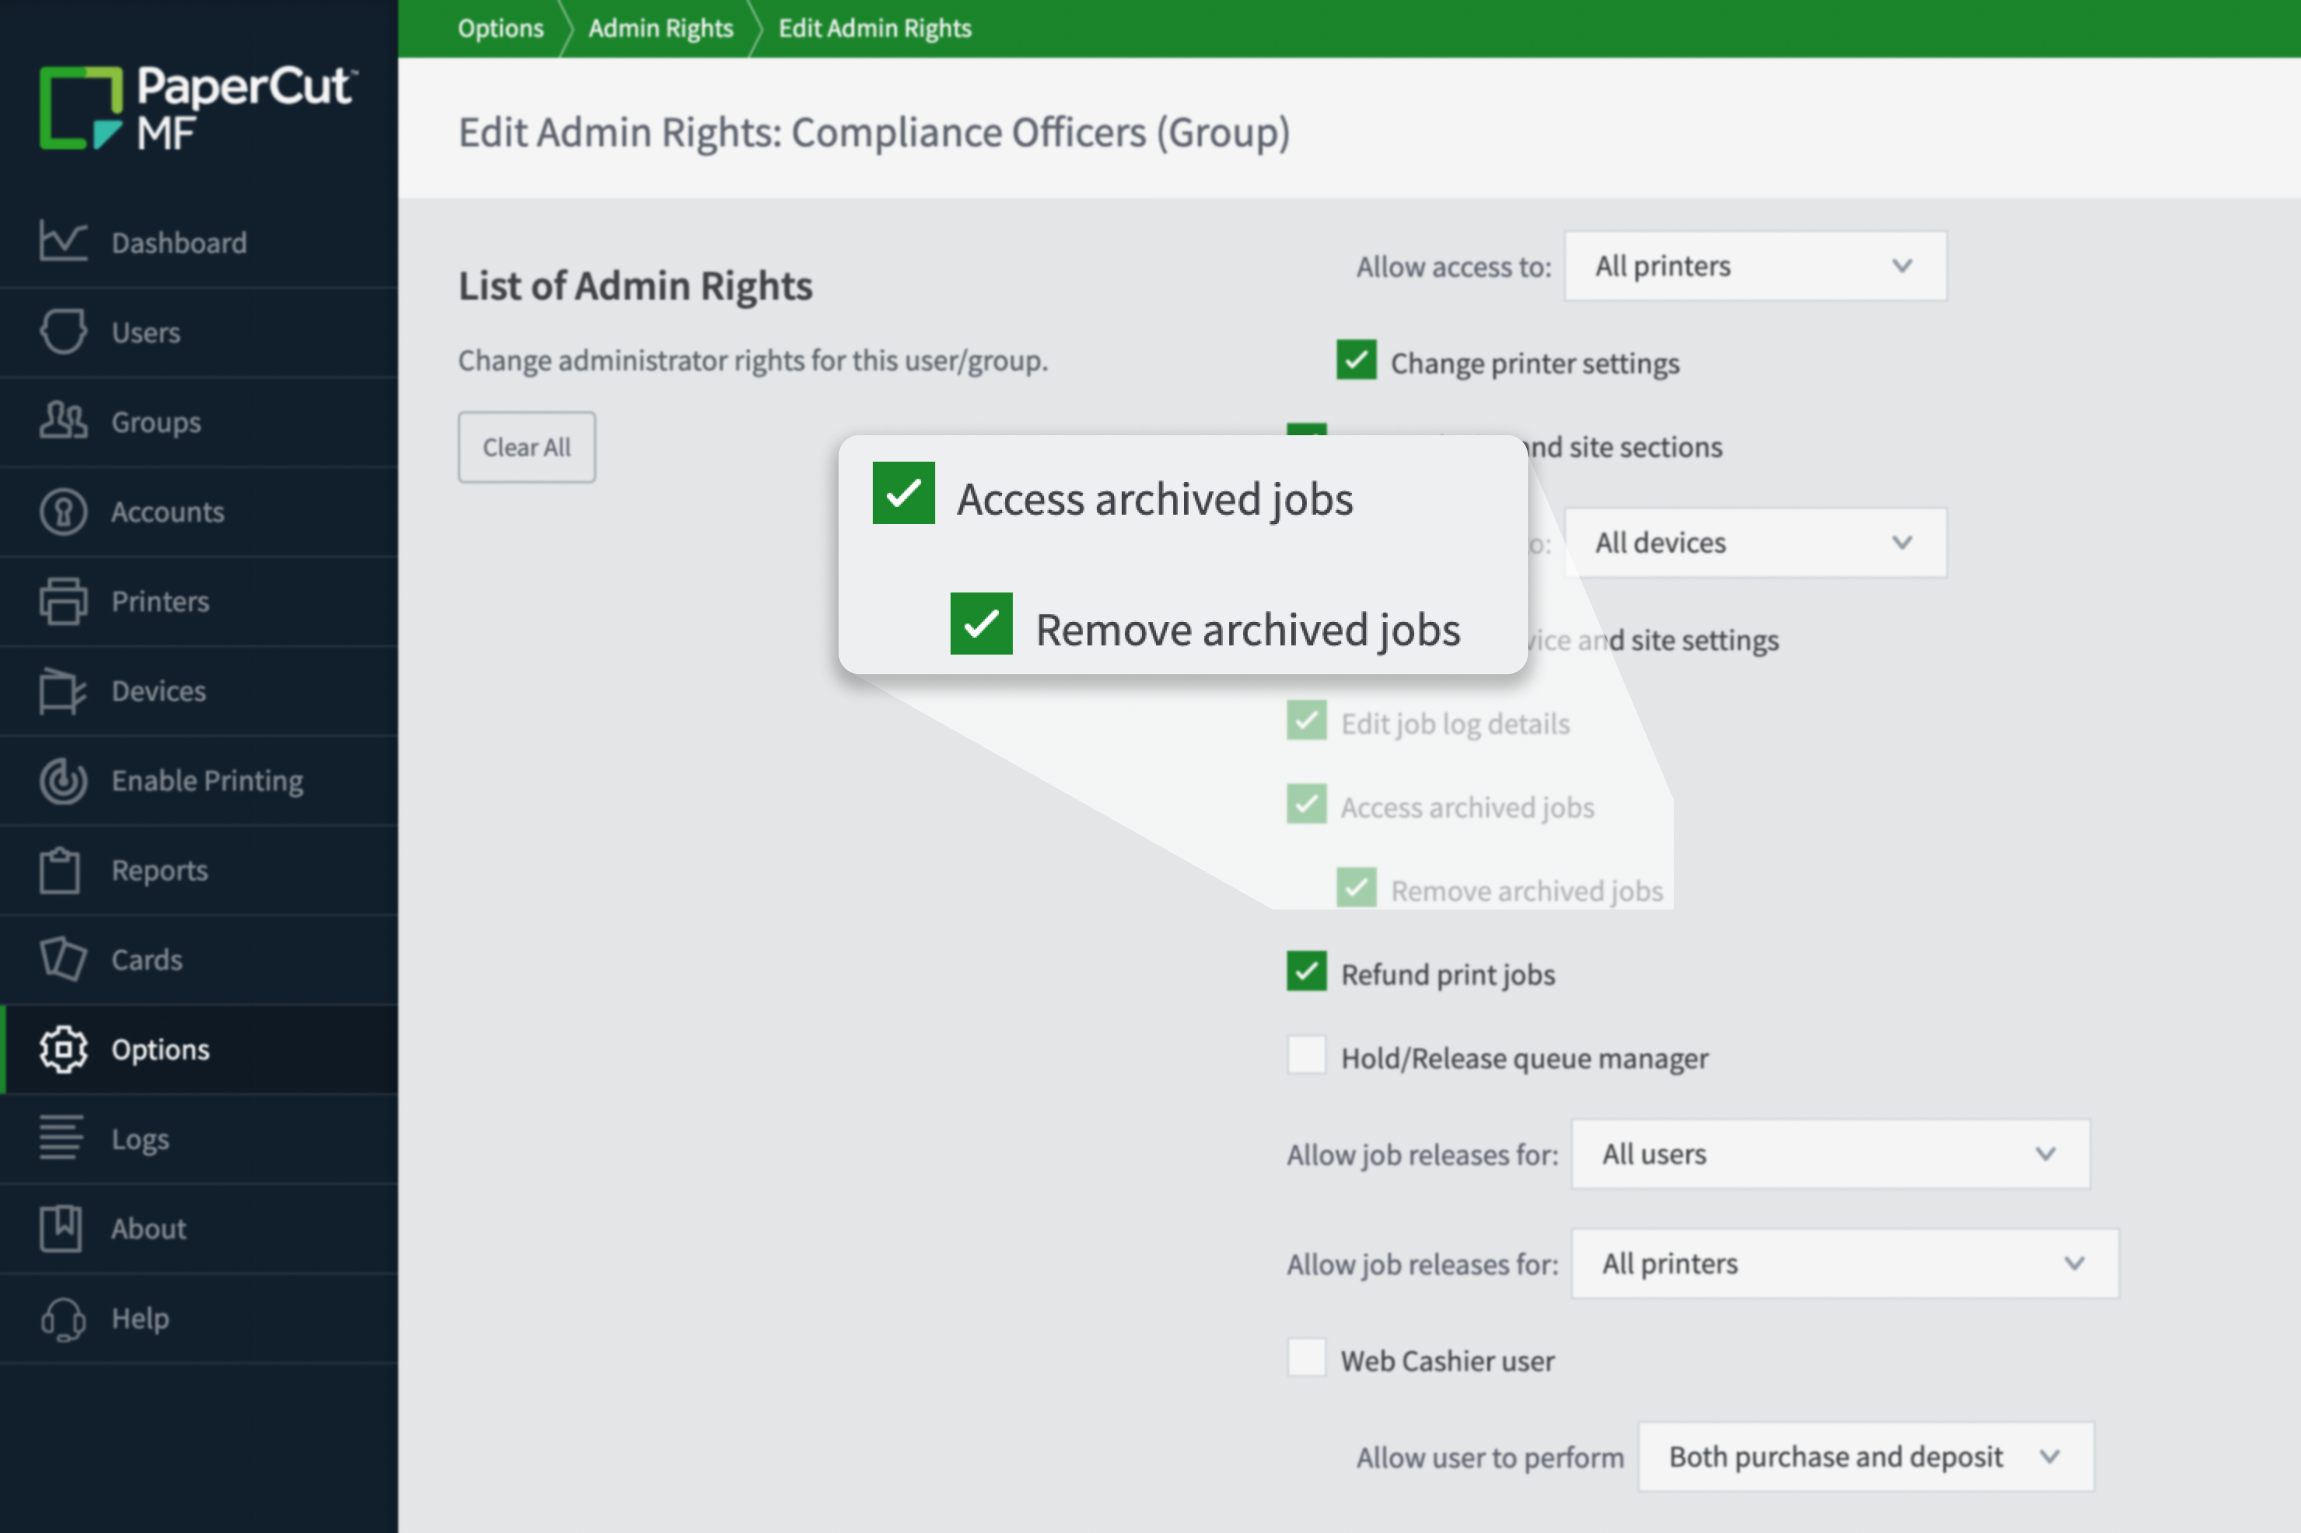The height and width of the screenshot is (1533, 2301).
Task: Open the Dashboard chart icon
Action: [63, 241]
